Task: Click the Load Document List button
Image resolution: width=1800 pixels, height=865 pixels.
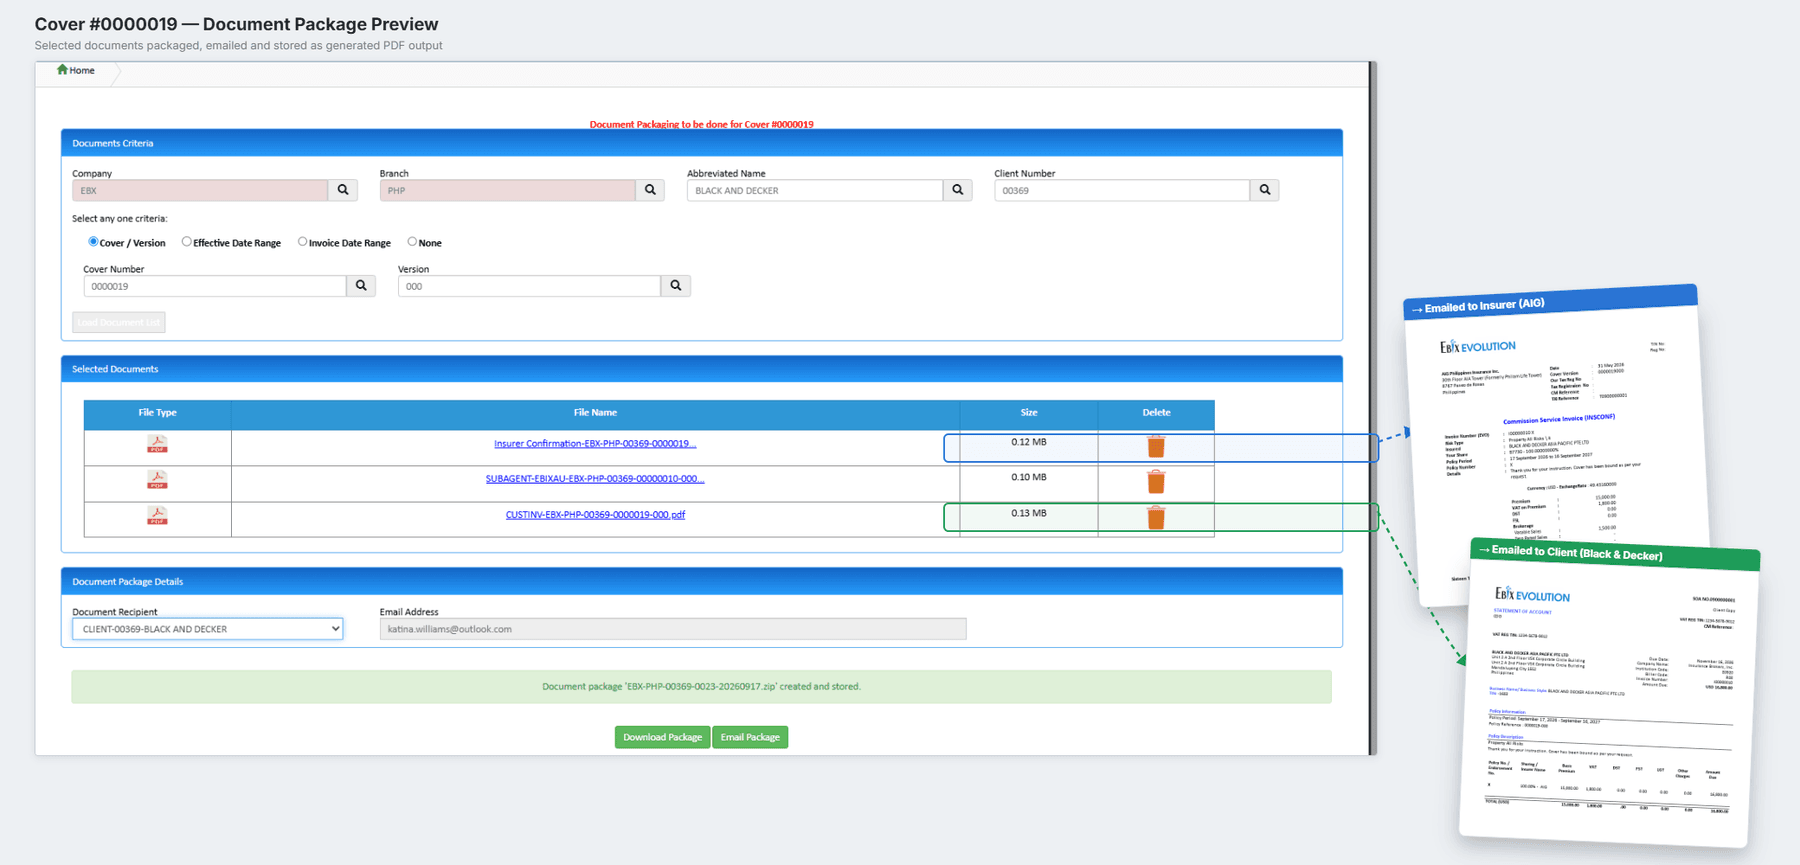Action: [x=119, y=322]
